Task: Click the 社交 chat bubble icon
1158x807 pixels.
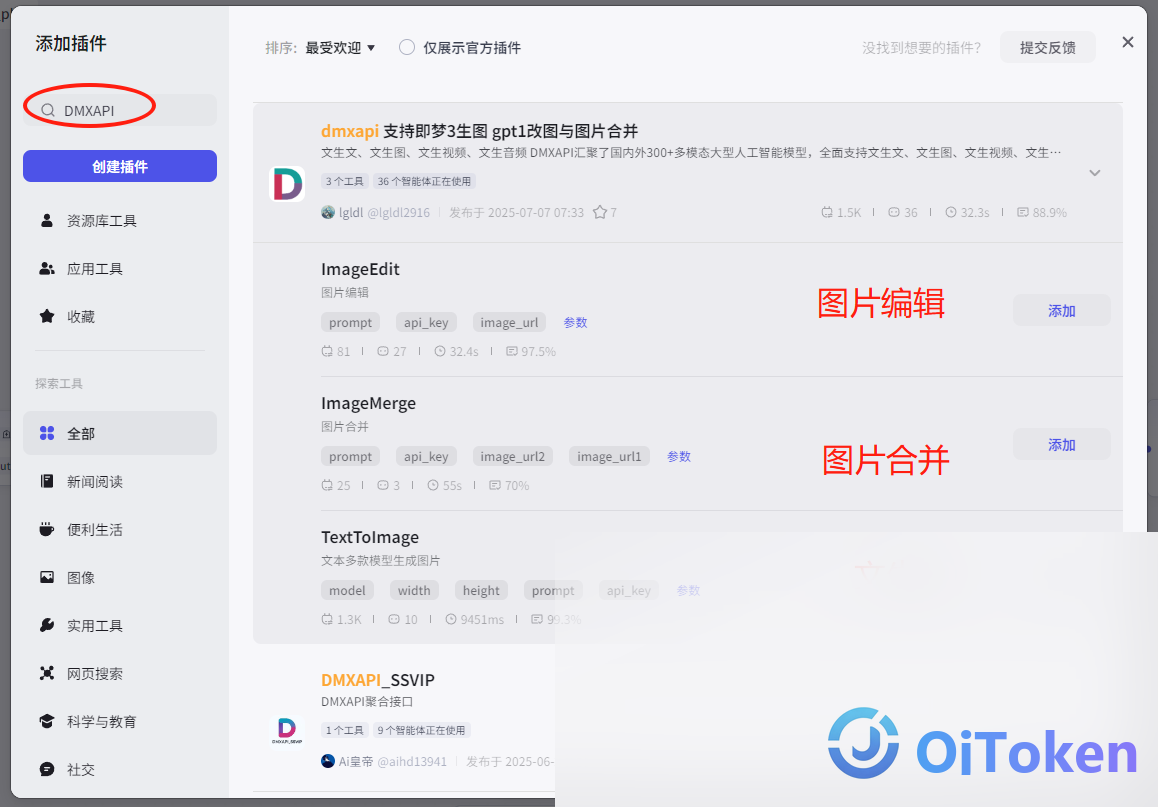Action: pyautogui.click(x=47, y=769)
